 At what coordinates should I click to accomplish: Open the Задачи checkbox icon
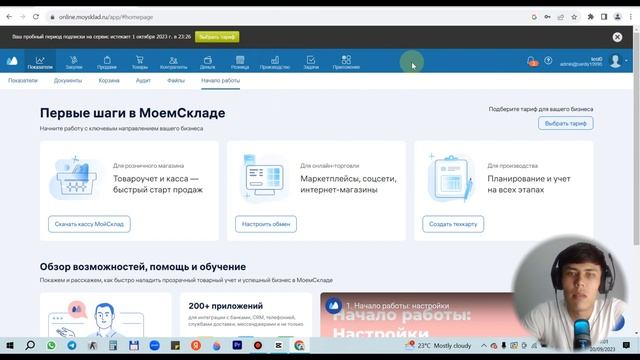pyautogui.click(x=311, y=60)
